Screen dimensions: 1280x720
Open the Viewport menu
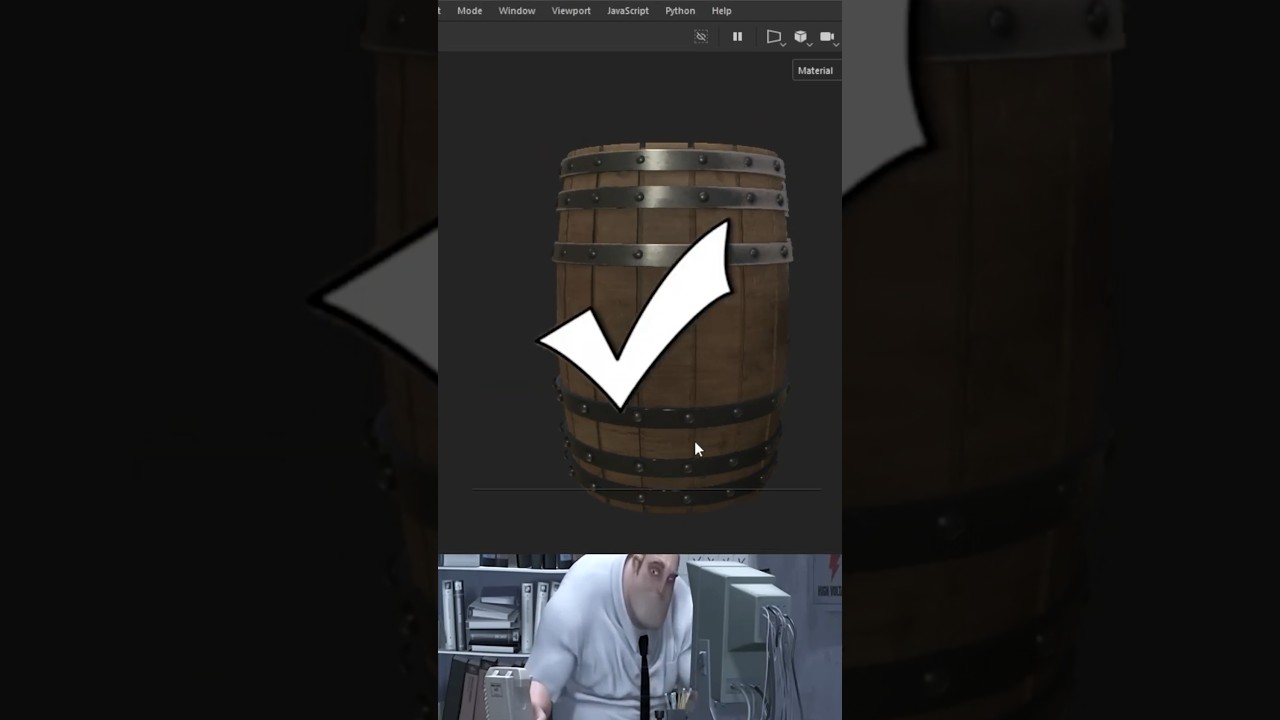(x=571, y=11)
